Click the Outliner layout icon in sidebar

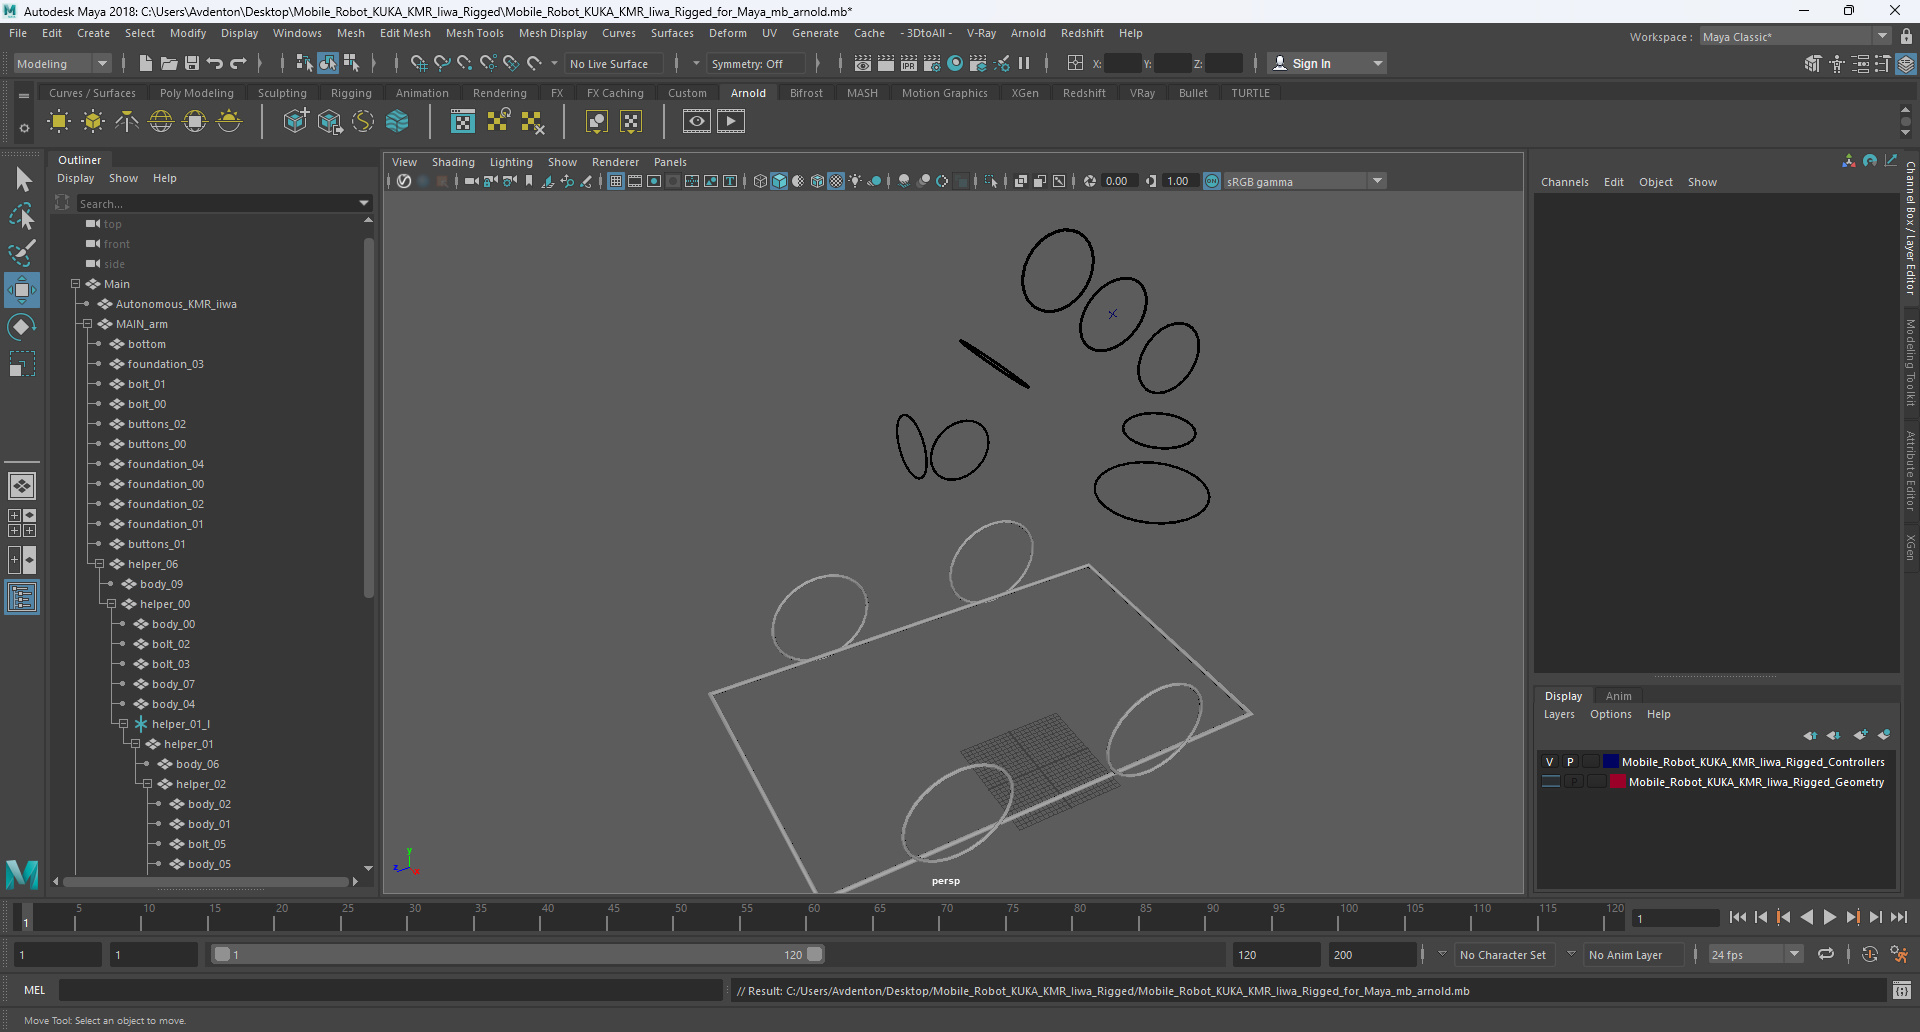(x=22, y=598)
